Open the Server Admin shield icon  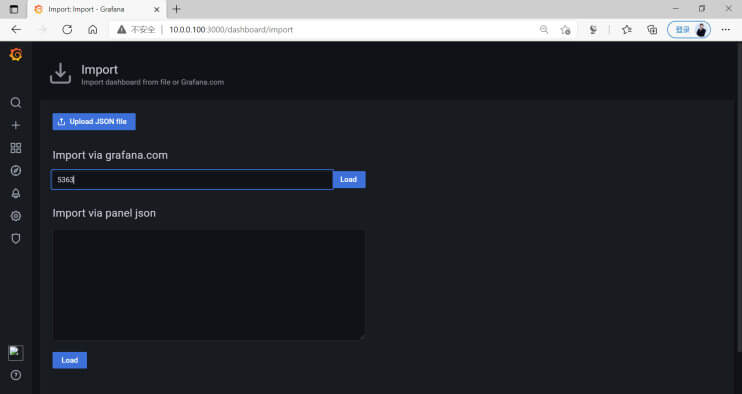coord(16,239)
